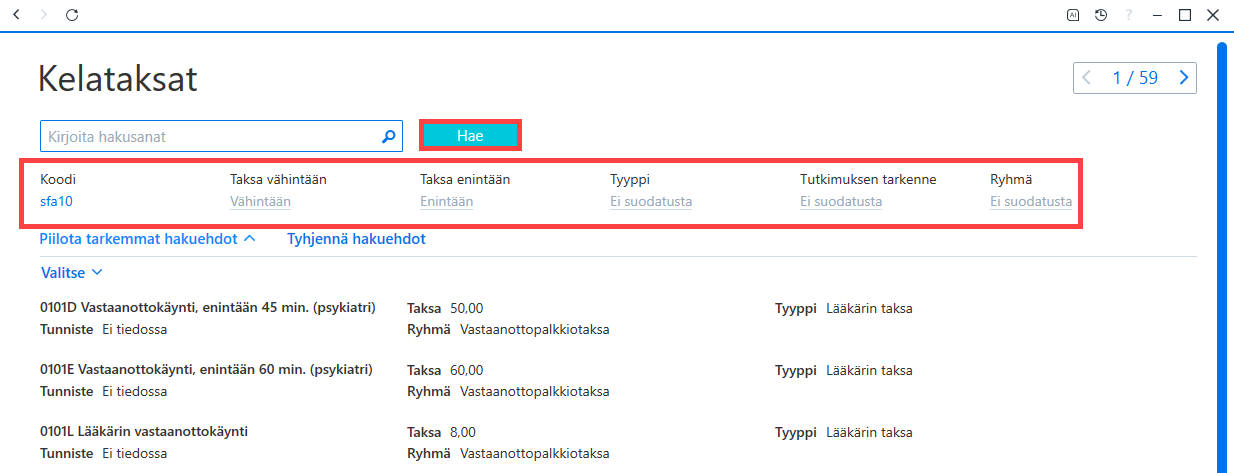Open the history clock icon
Viewport: 1234px width, 473px height.
(1101, 15)
